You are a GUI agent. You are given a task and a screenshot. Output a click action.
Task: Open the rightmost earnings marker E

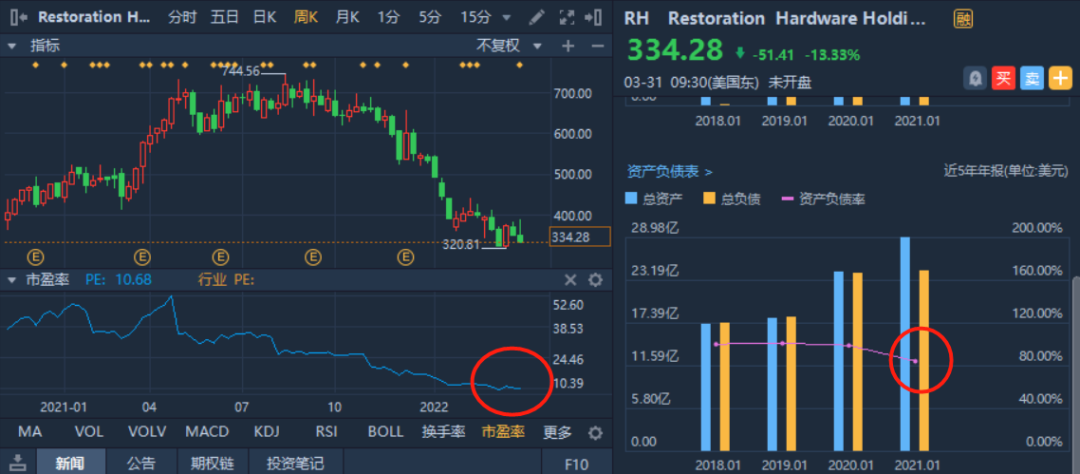(406, 258)
